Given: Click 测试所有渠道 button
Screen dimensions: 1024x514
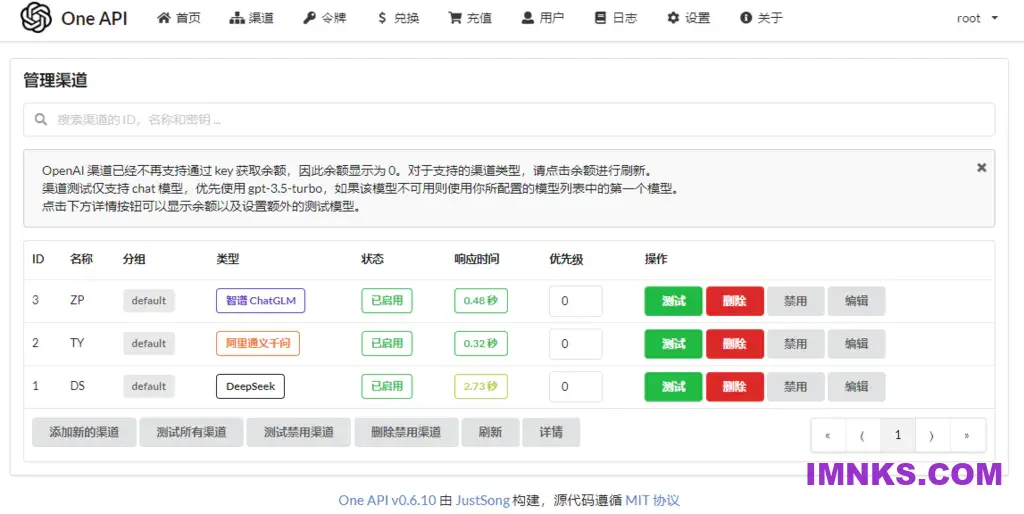Looking at the screenshot, I should (x=191, y=432).
